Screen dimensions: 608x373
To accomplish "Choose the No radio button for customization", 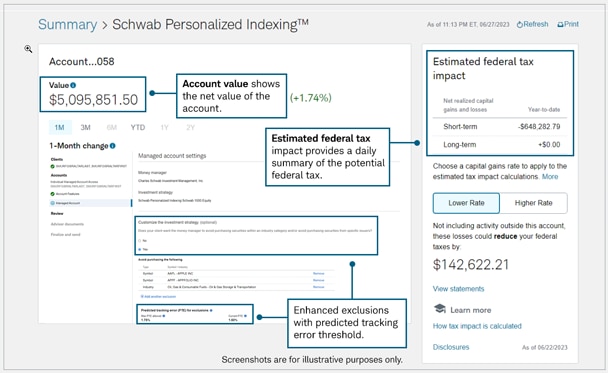I will pos(140,241).
